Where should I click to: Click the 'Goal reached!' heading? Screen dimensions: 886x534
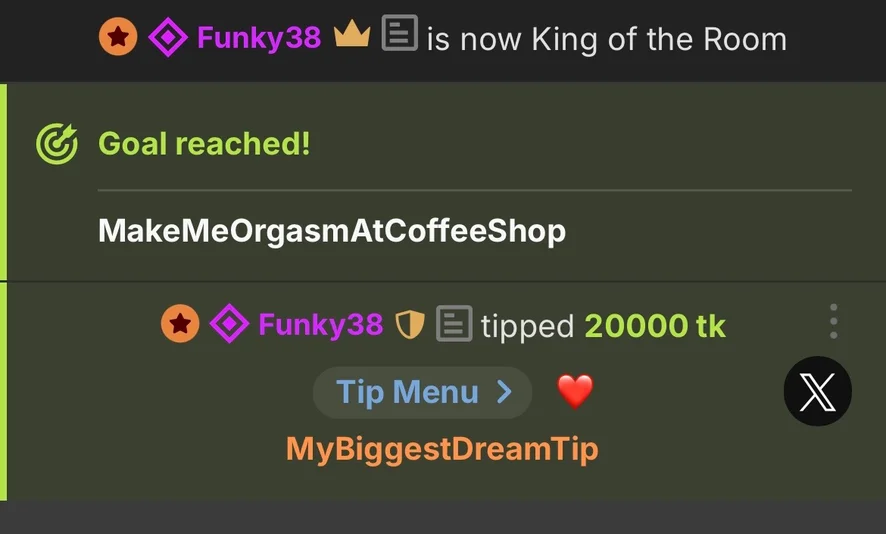pos(204,144)
